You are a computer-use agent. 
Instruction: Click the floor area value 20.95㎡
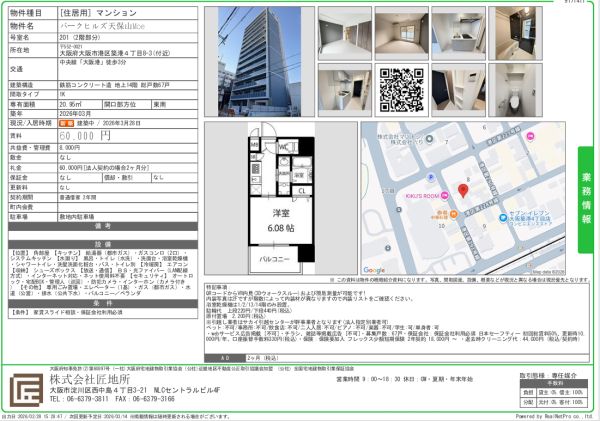coord(70,104)
